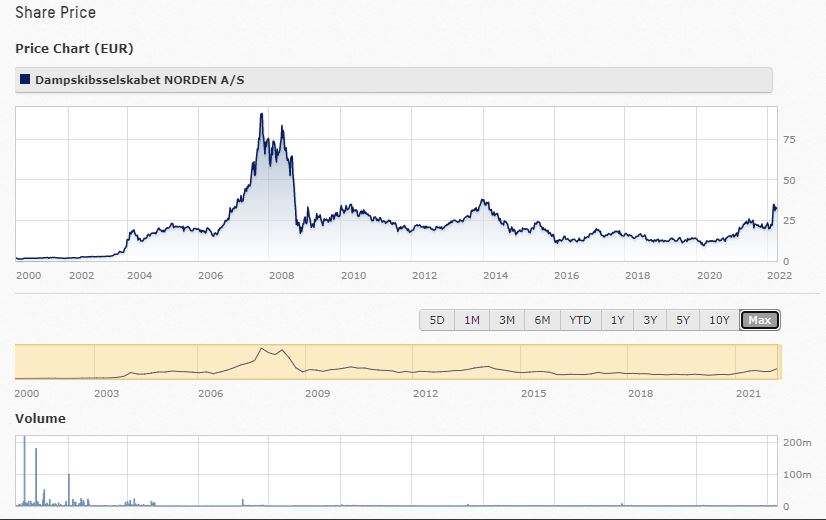826x520 pixels.
Task: Select the 5D time range
Action: pos(437,320)
